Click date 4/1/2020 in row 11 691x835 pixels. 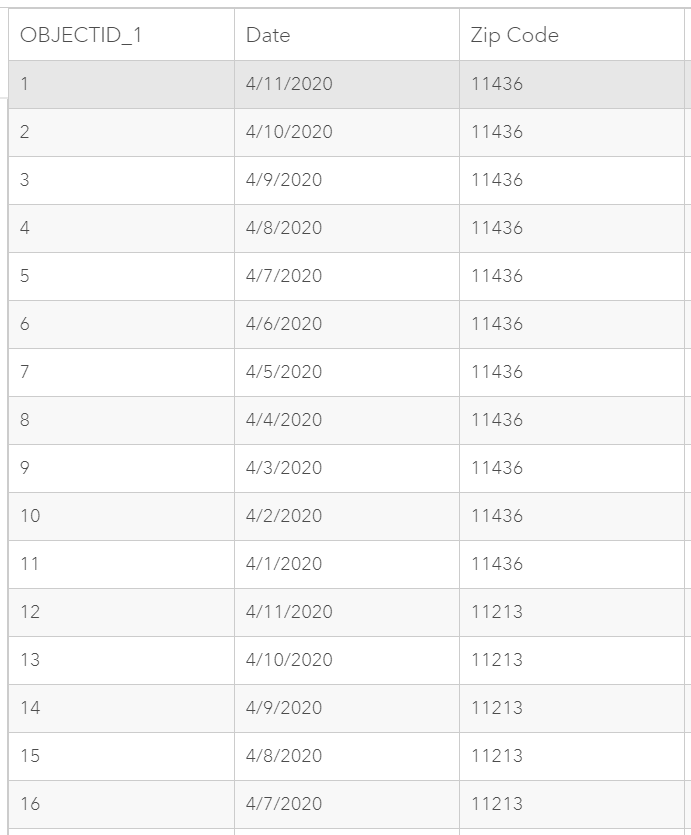284,563
